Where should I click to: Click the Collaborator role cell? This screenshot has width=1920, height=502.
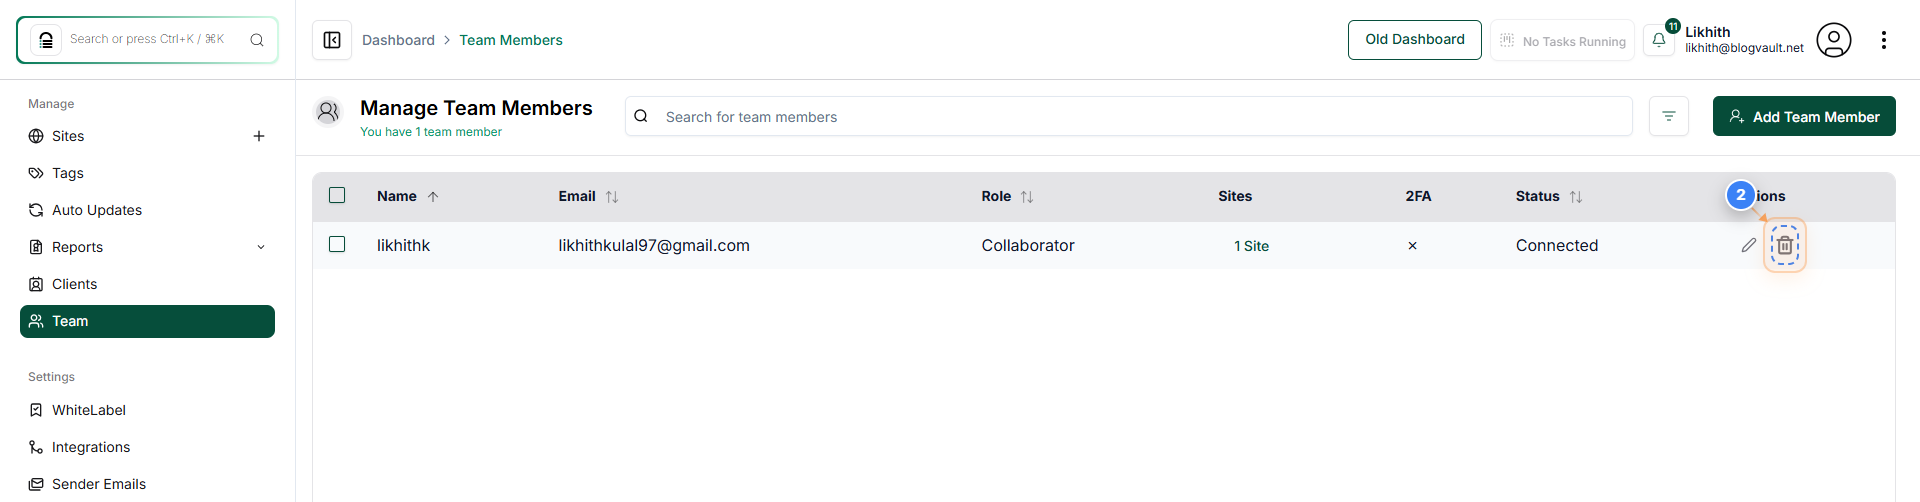point(1028,245)
